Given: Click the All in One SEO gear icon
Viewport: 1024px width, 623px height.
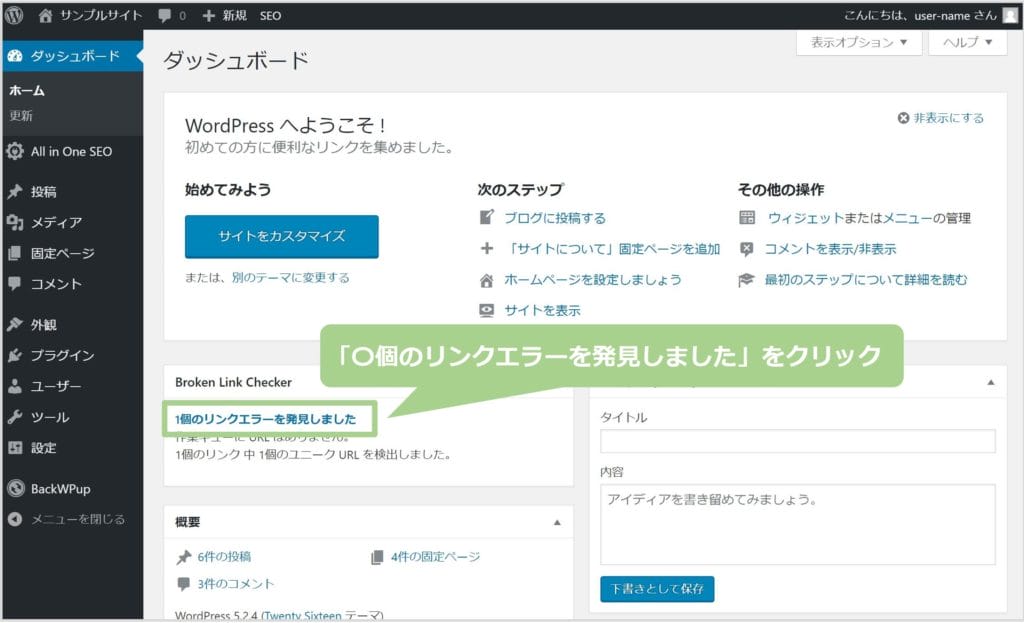Looking at the screenshot, I should click(15, 152).
